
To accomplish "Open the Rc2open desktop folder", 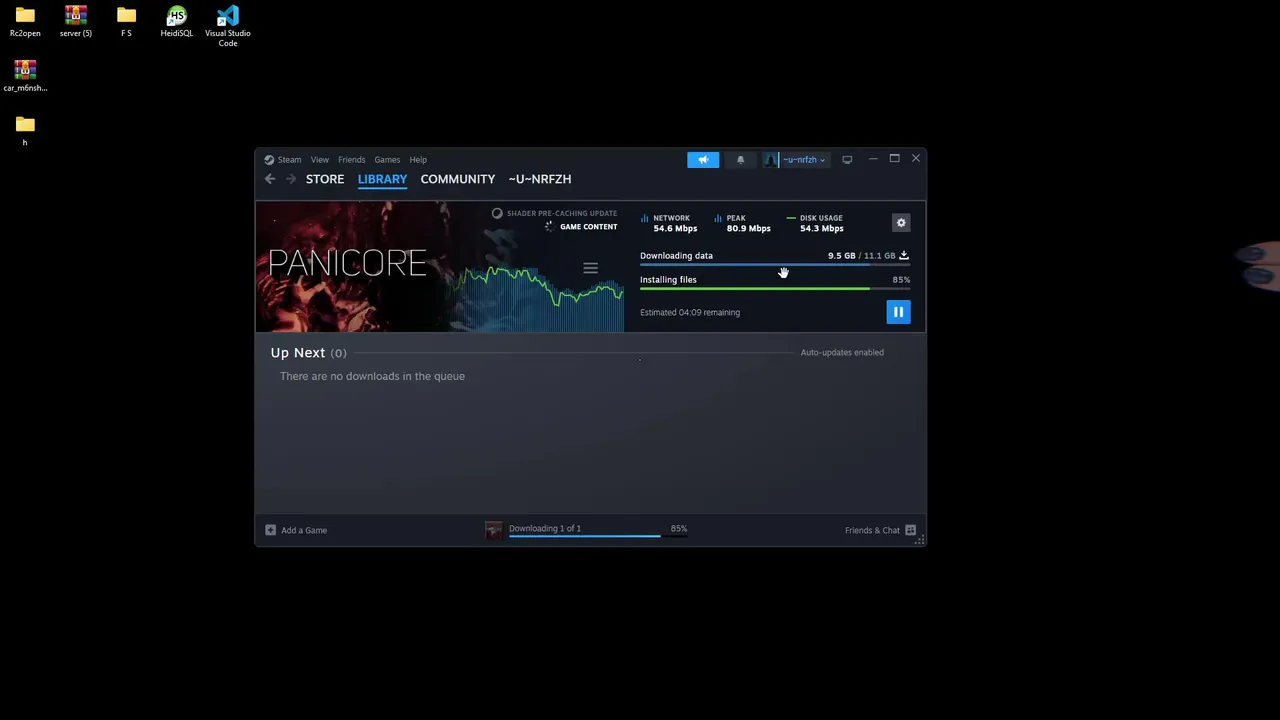I will point(25,22).
